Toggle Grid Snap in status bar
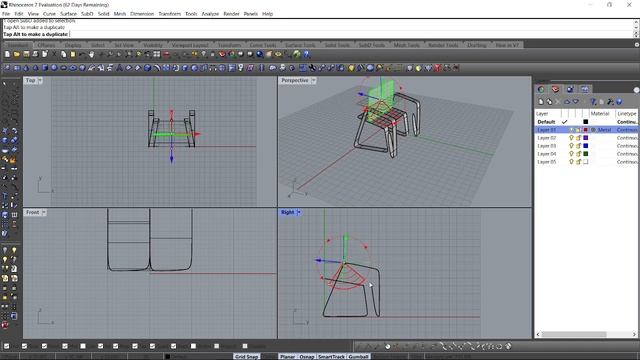This screenshot has width=640, height=360. pyautogui.click(x=247, y=357)
